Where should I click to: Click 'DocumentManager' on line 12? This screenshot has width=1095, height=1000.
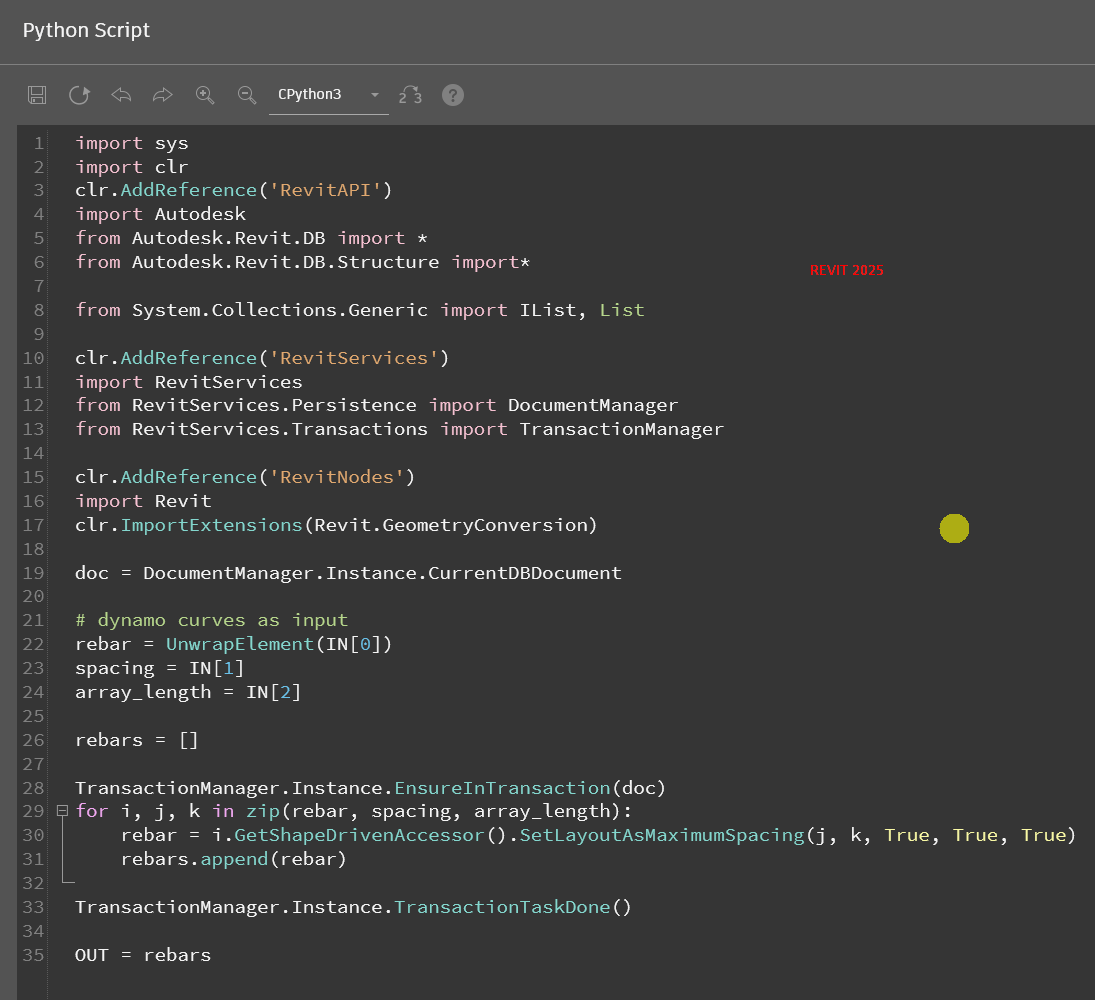(x=593, y=405)
